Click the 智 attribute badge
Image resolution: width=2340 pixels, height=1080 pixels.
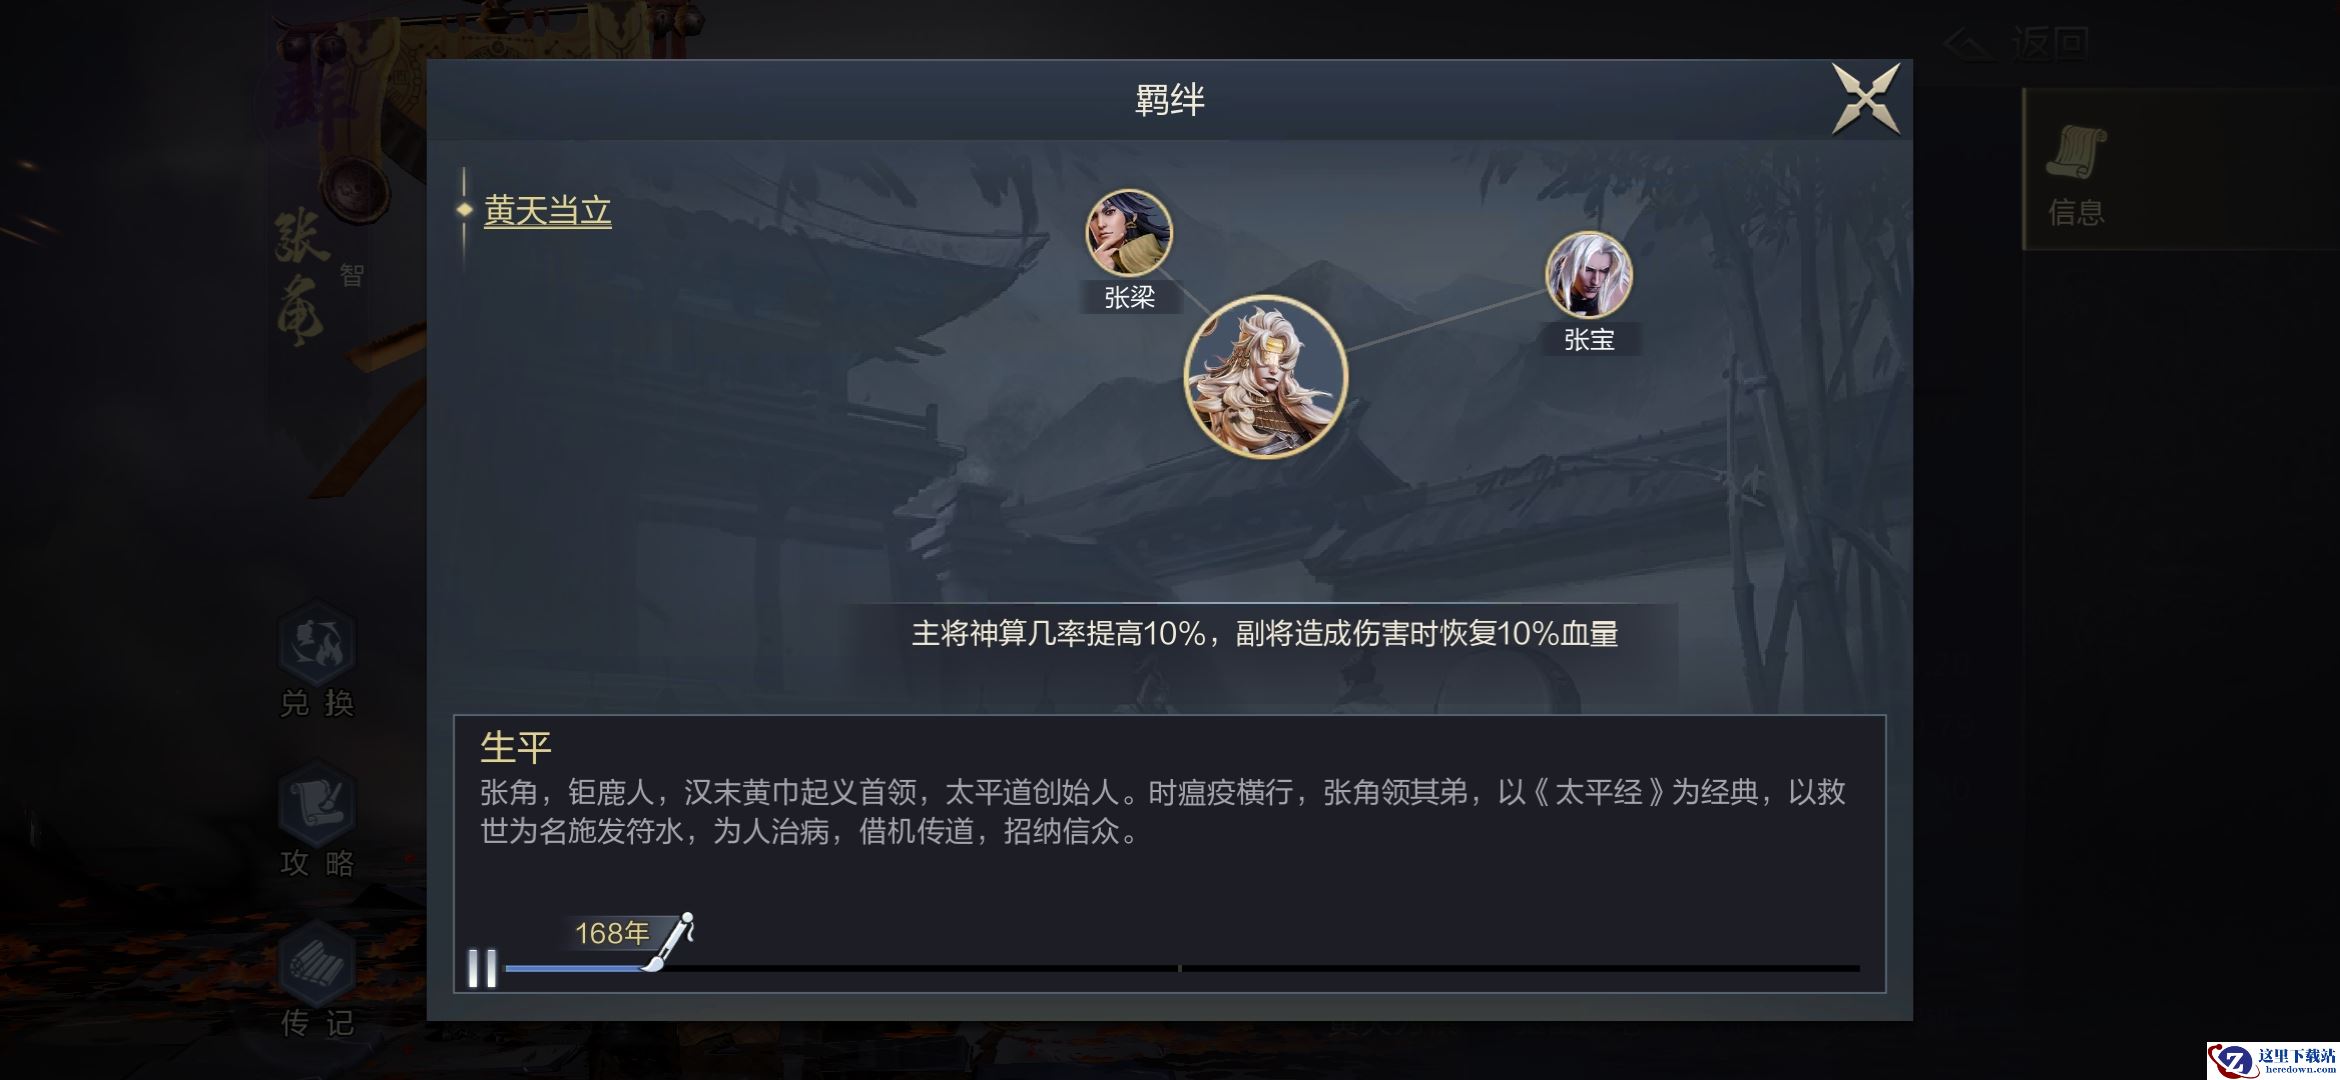point(351,275)
